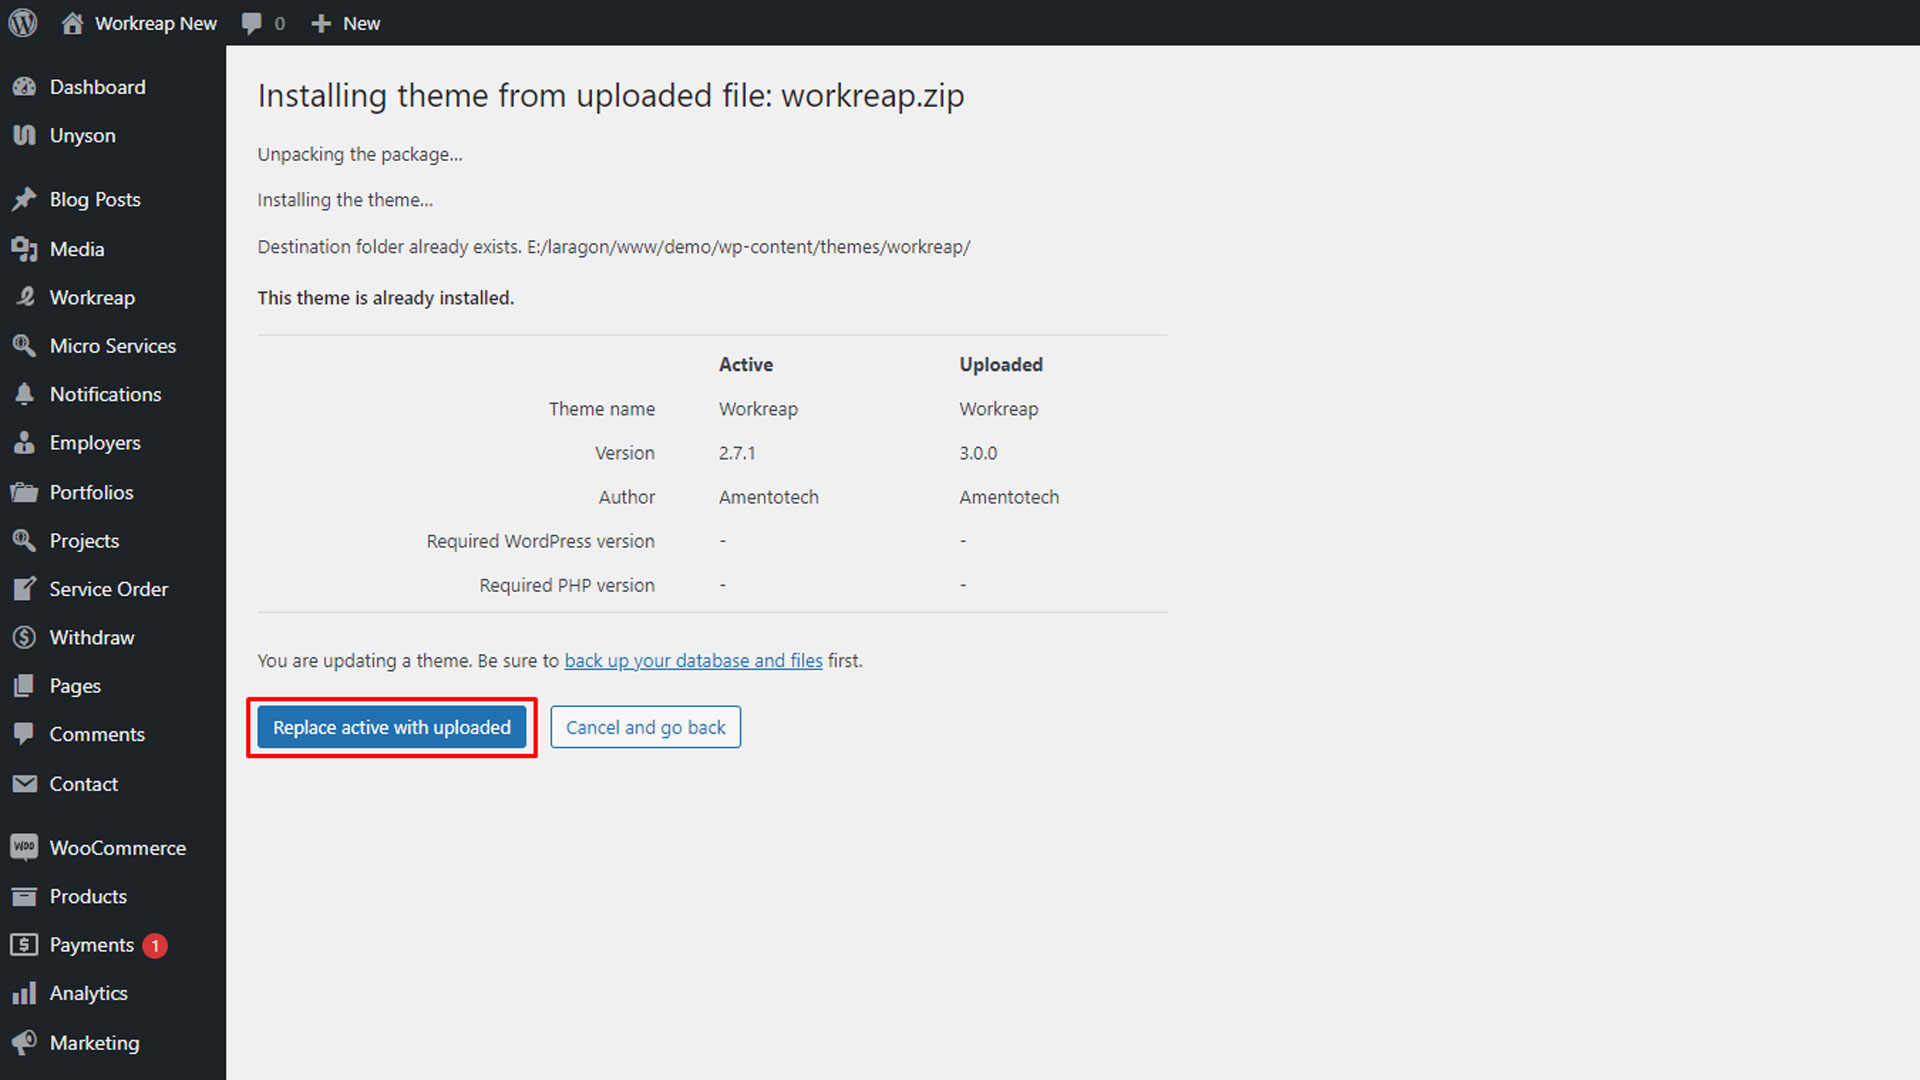Click Cancel and go back button
This screenshot has width=1920, height=1080.
tap(645, 727)
